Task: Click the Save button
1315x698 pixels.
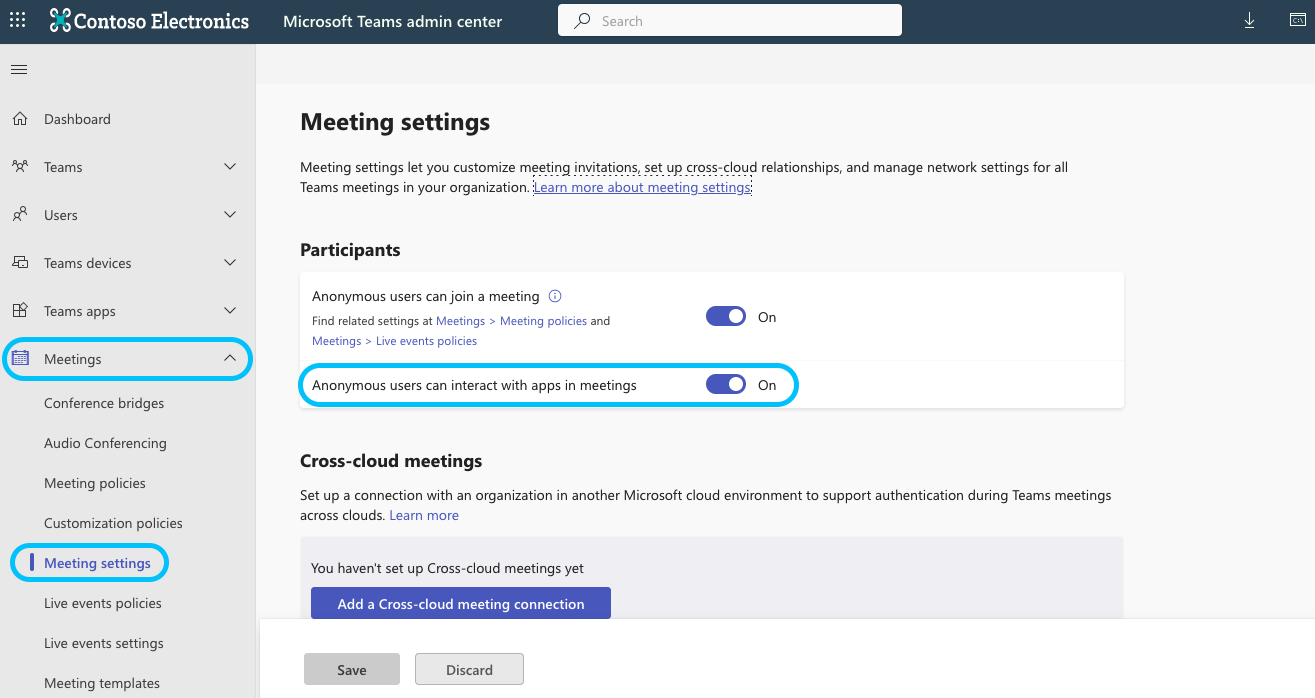Action: [352, 670]
